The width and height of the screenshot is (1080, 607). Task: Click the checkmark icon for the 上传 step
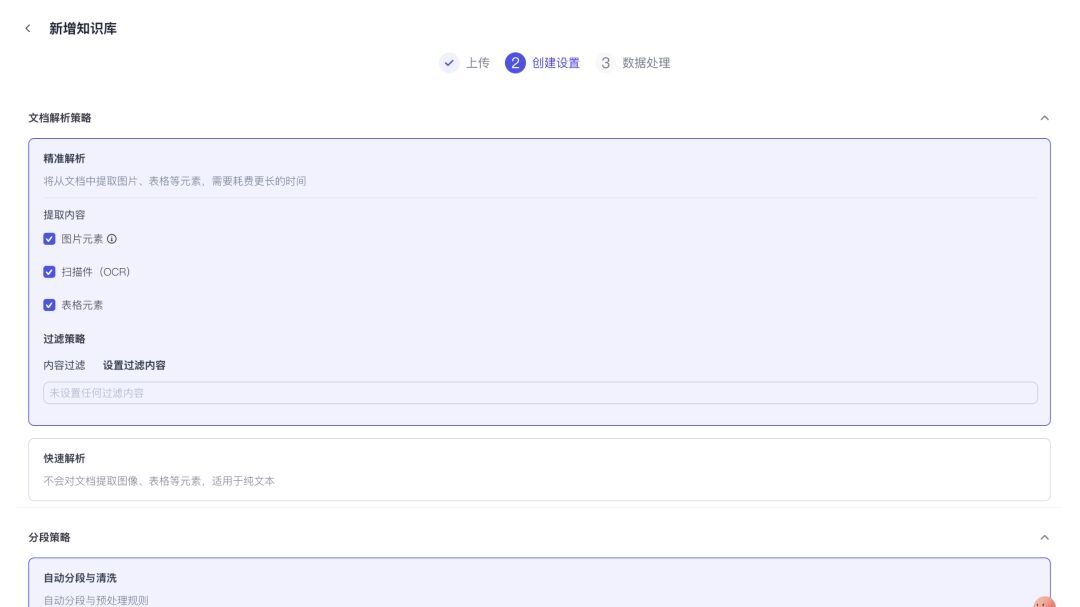pyautogui.click(x=449, y=63)
